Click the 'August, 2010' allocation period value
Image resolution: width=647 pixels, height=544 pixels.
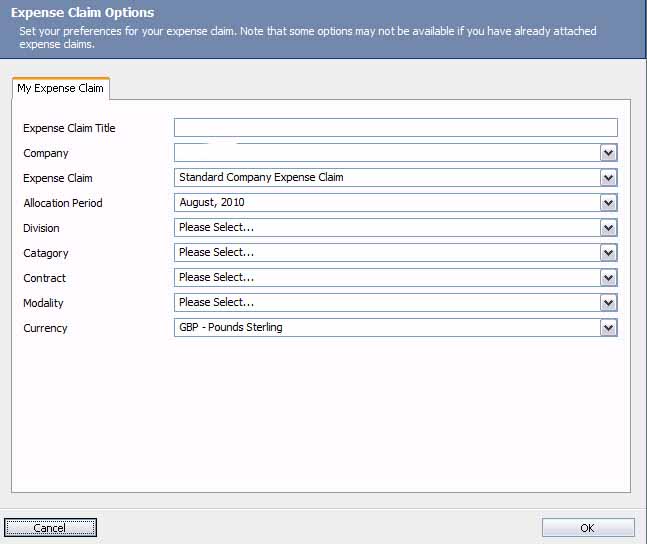click(x=212, y=203)
